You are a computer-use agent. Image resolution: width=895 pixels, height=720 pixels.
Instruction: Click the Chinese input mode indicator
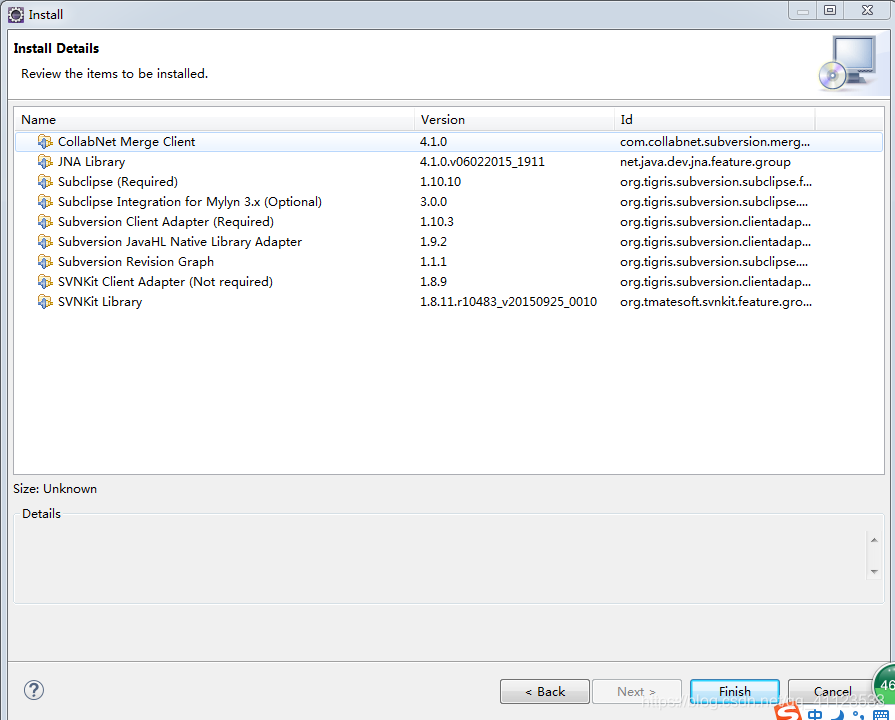click(x=815, y=714)
